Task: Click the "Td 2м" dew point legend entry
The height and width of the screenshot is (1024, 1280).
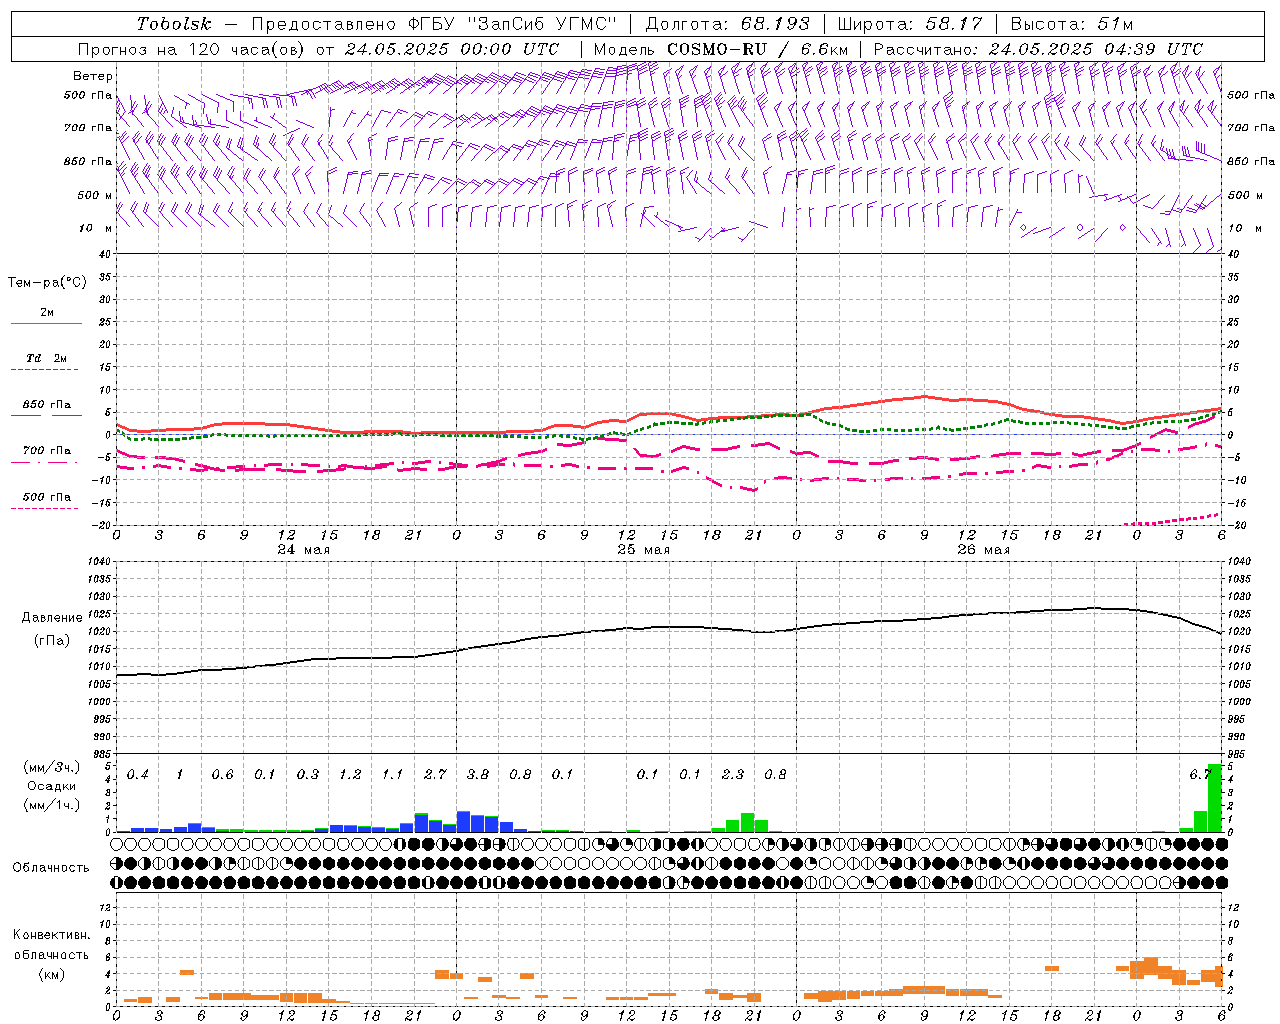Action: point(46,358)
